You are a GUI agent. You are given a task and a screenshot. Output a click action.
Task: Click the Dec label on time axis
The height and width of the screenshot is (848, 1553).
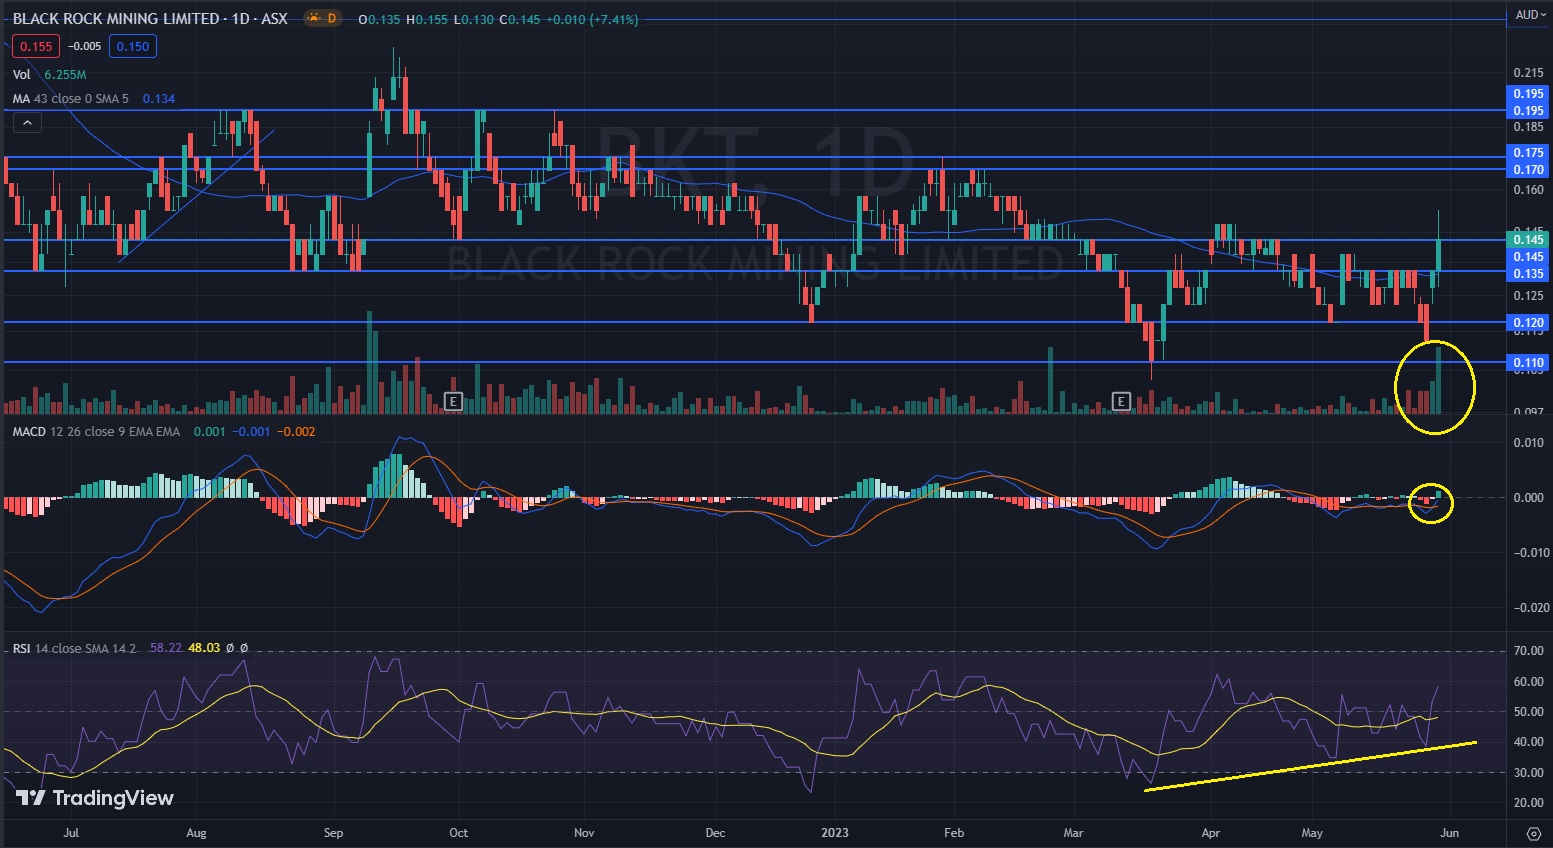pos(715,832)
